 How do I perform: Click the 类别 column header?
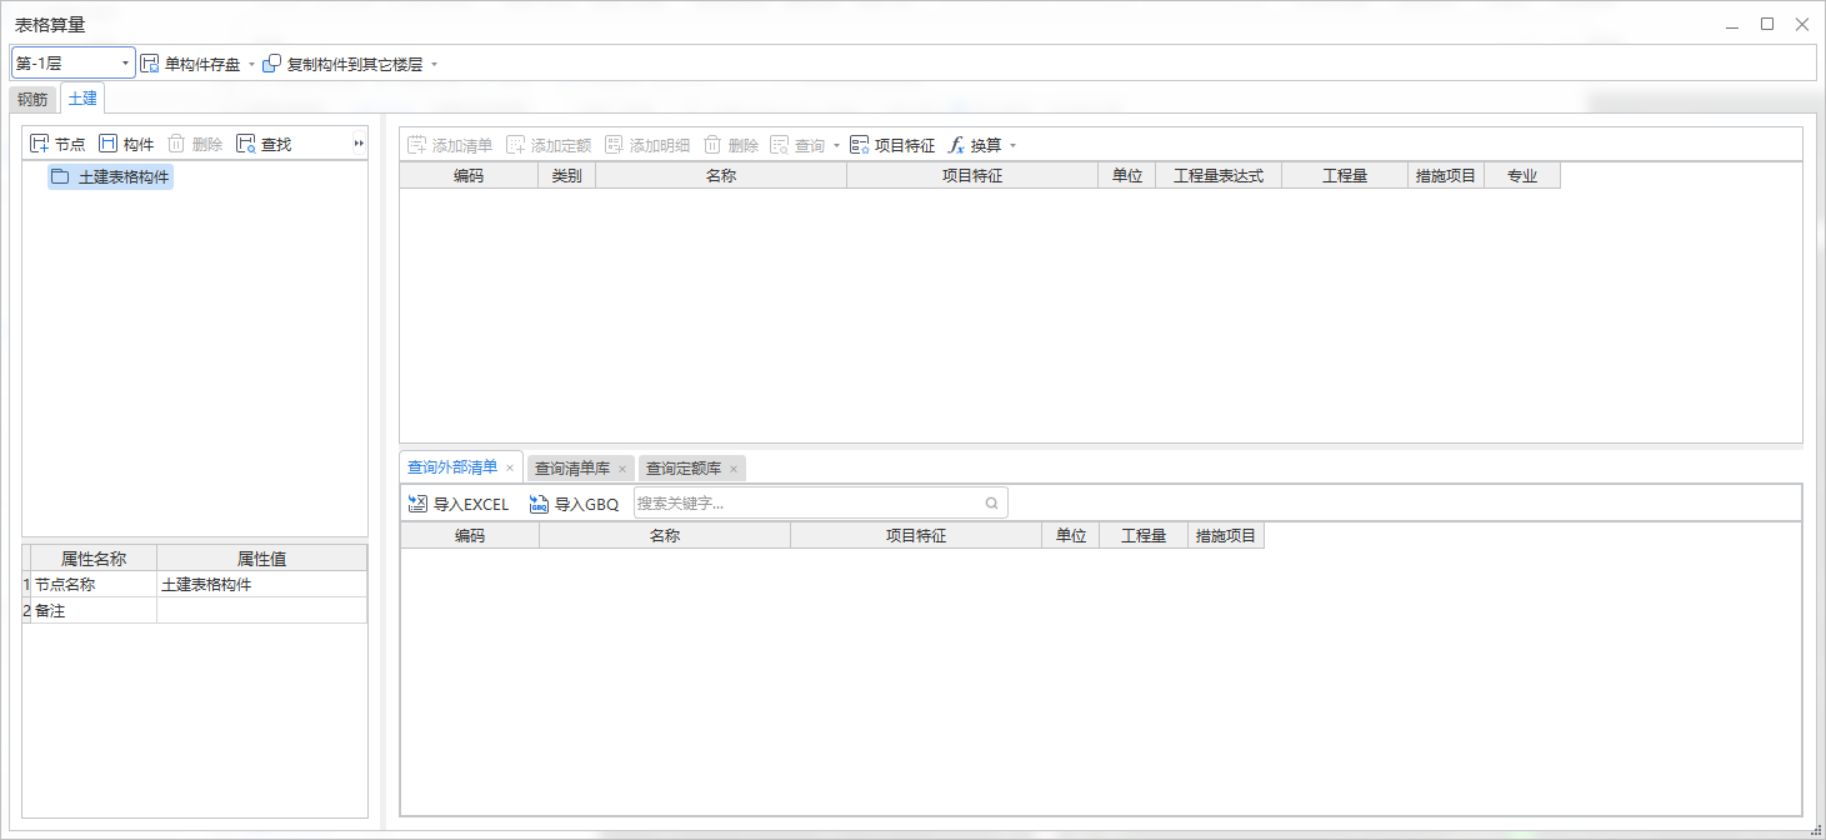tap(567, 176)
